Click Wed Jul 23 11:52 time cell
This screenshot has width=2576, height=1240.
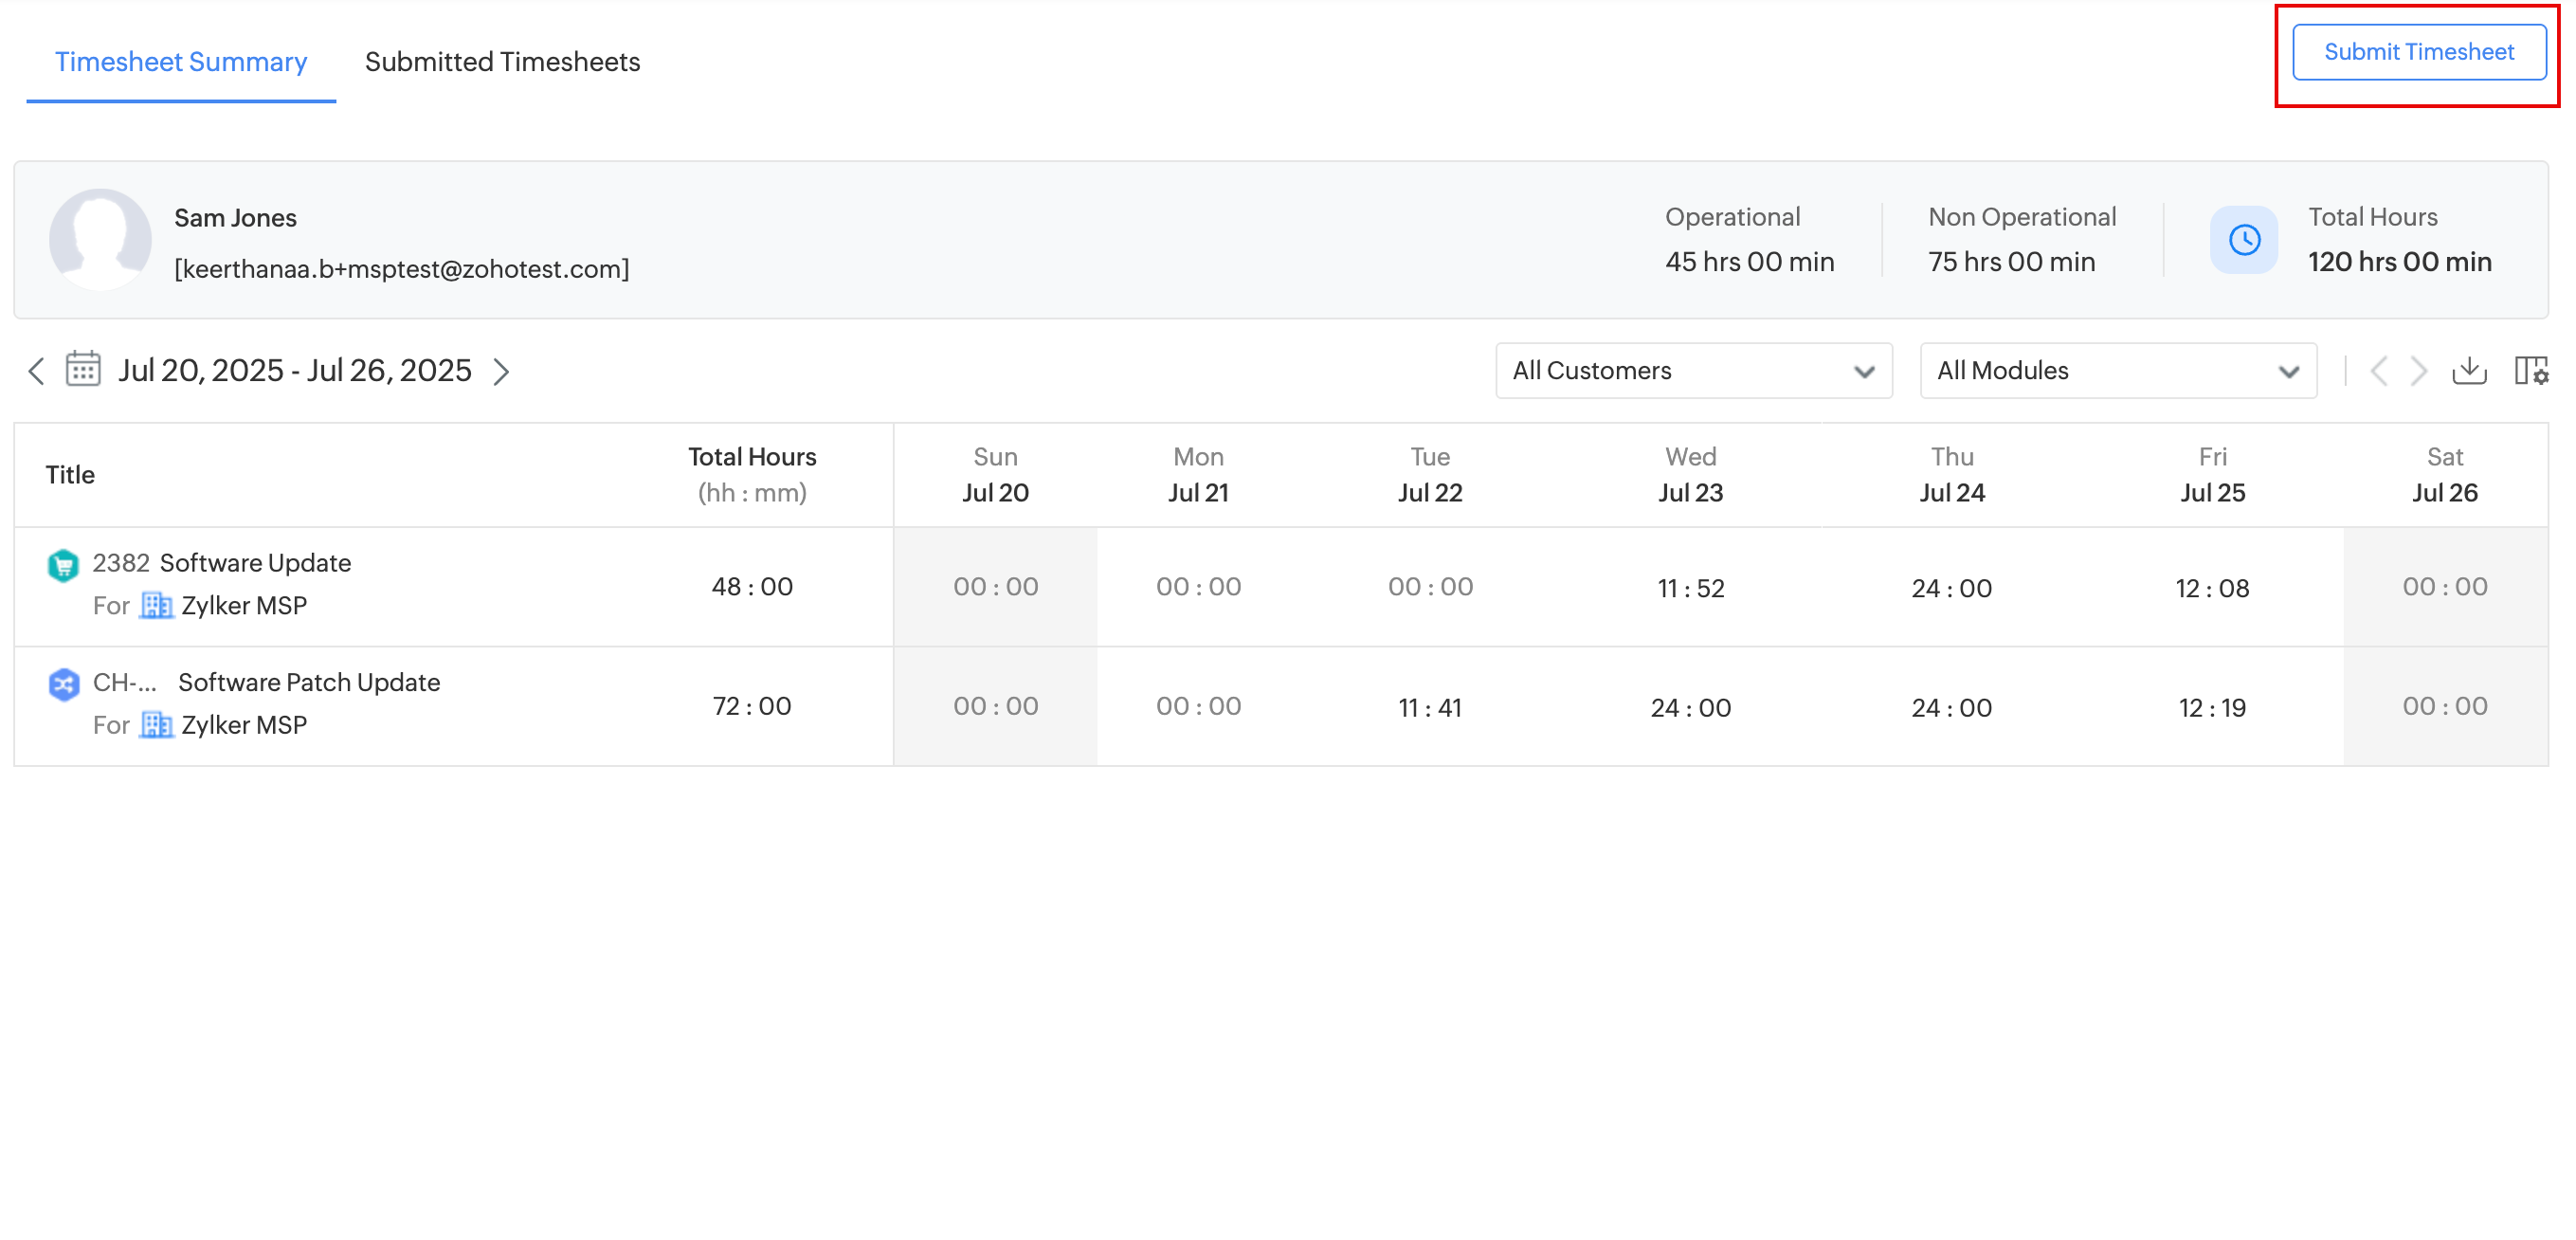pos(1690,588)
